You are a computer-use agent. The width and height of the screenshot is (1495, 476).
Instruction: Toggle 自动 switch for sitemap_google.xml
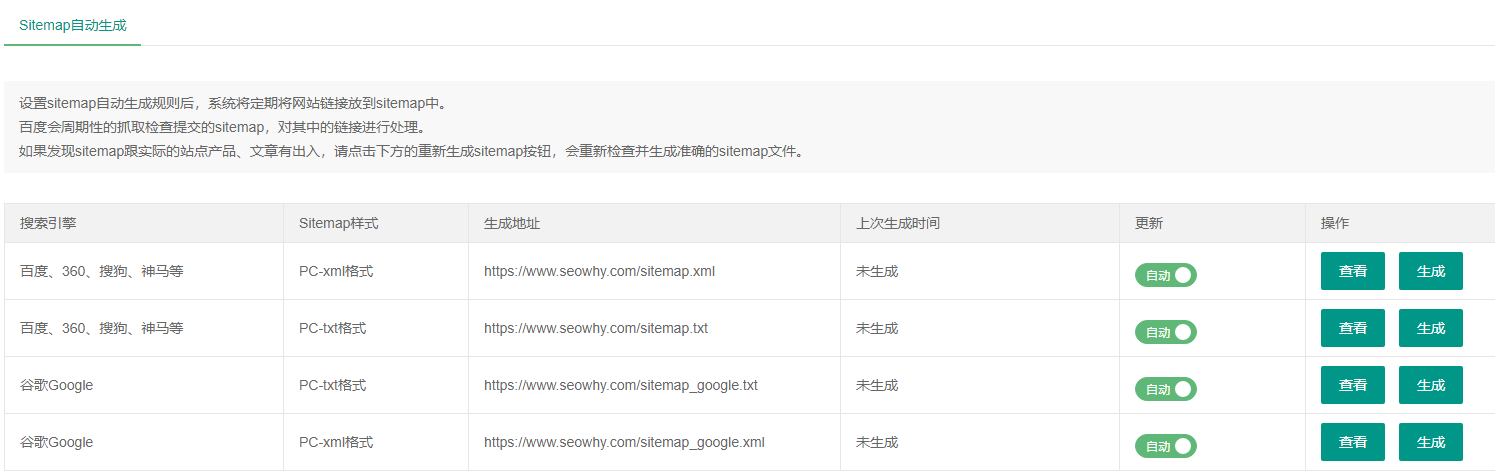1165,446
